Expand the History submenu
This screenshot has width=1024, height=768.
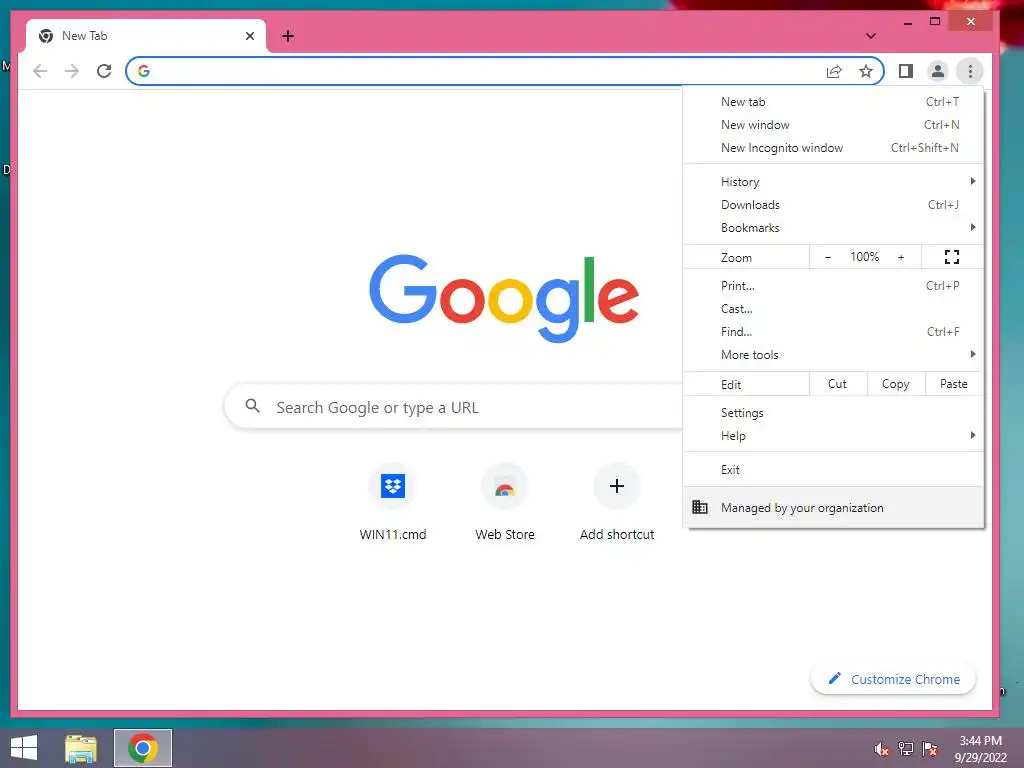(x=833, y=182)
